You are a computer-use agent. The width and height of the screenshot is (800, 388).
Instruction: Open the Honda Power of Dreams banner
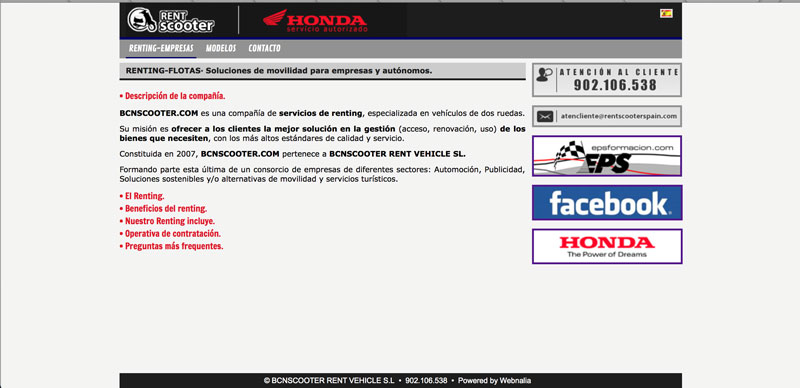[607, 246]
